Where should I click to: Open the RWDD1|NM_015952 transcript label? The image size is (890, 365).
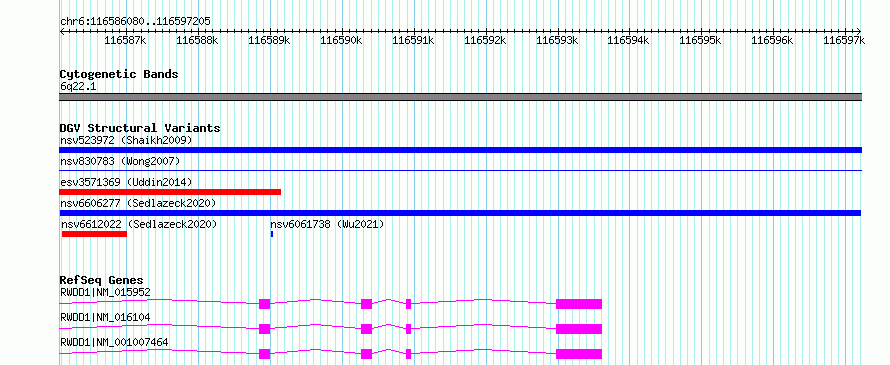[105, 292]
